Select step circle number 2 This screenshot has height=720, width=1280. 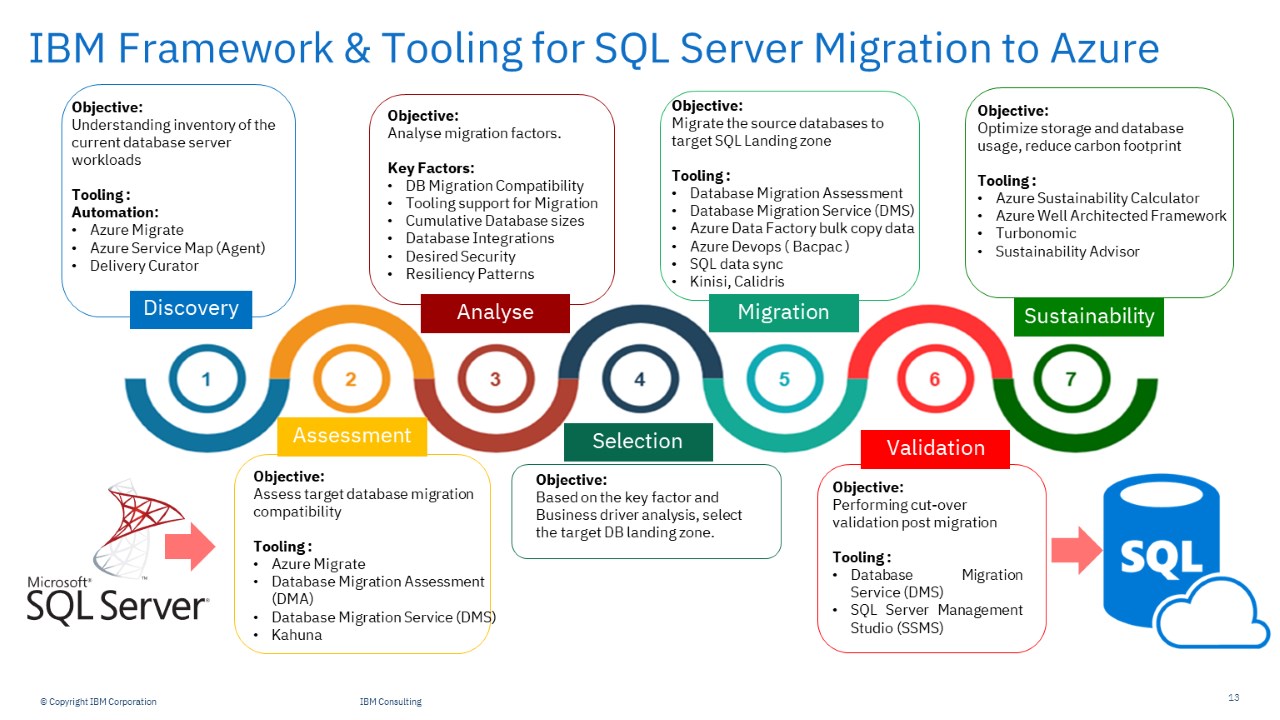point(351,380)
